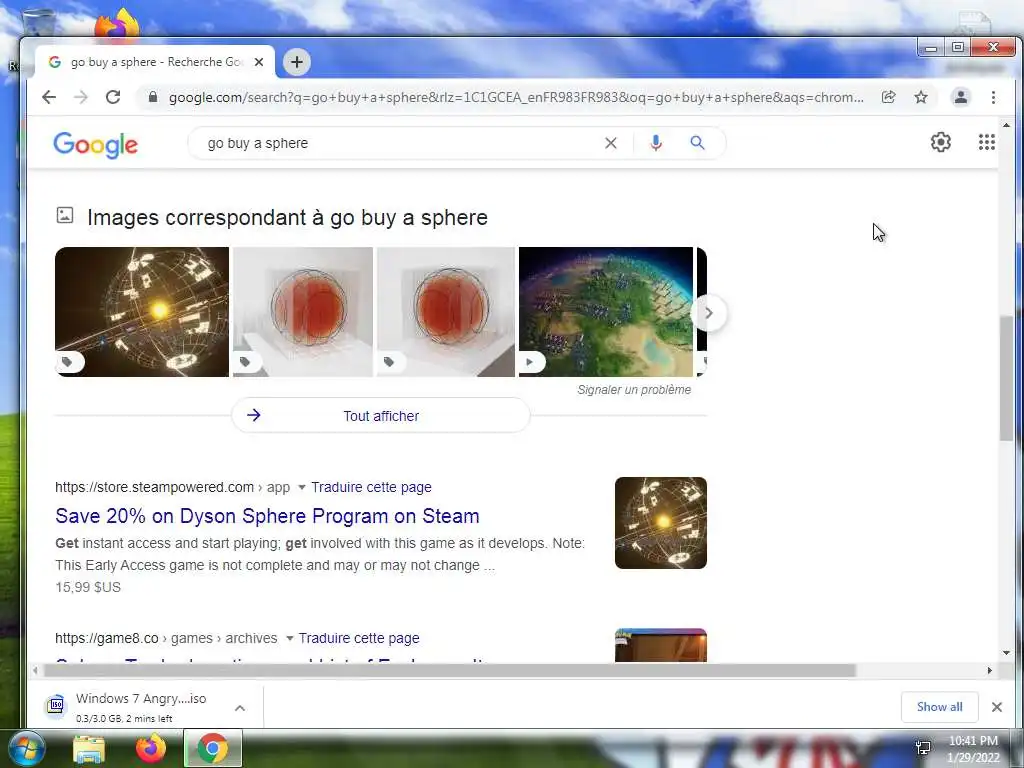Open Firefox from taskbar
This screenshot has width=1024, height=768.
coord(151,748)
